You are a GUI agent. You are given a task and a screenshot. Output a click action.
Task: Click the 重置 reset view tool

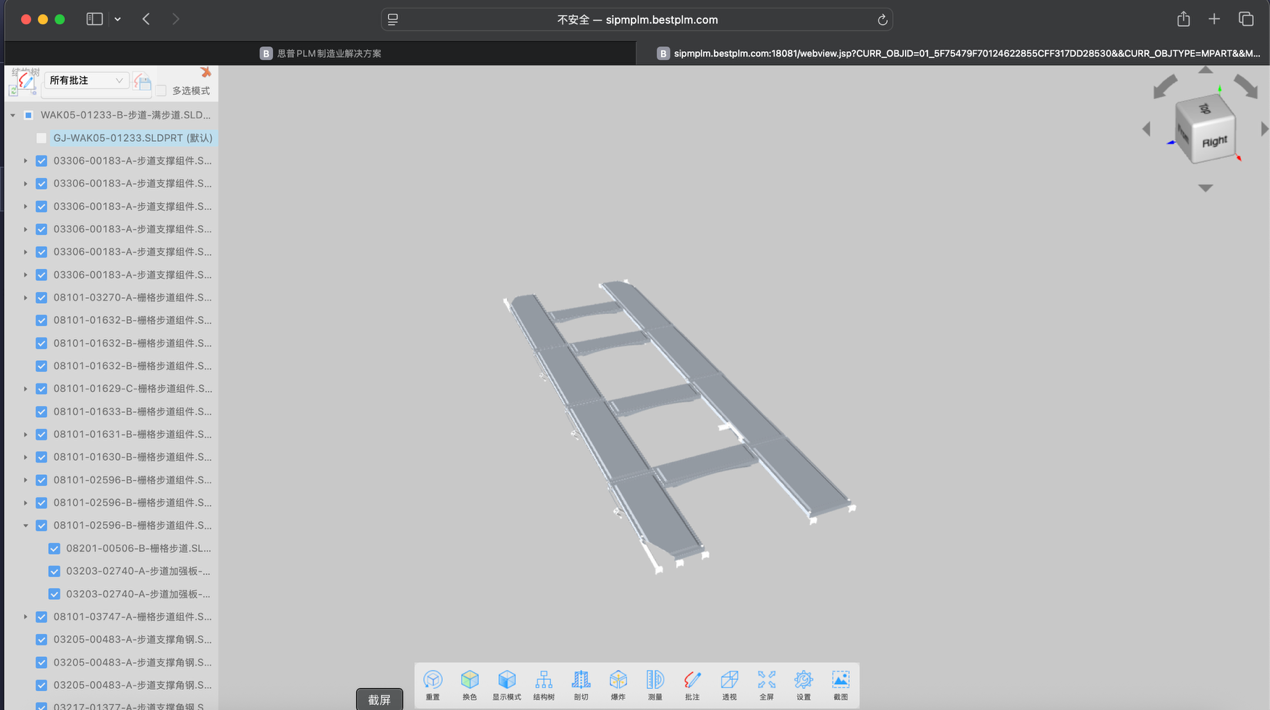point(433,685)
